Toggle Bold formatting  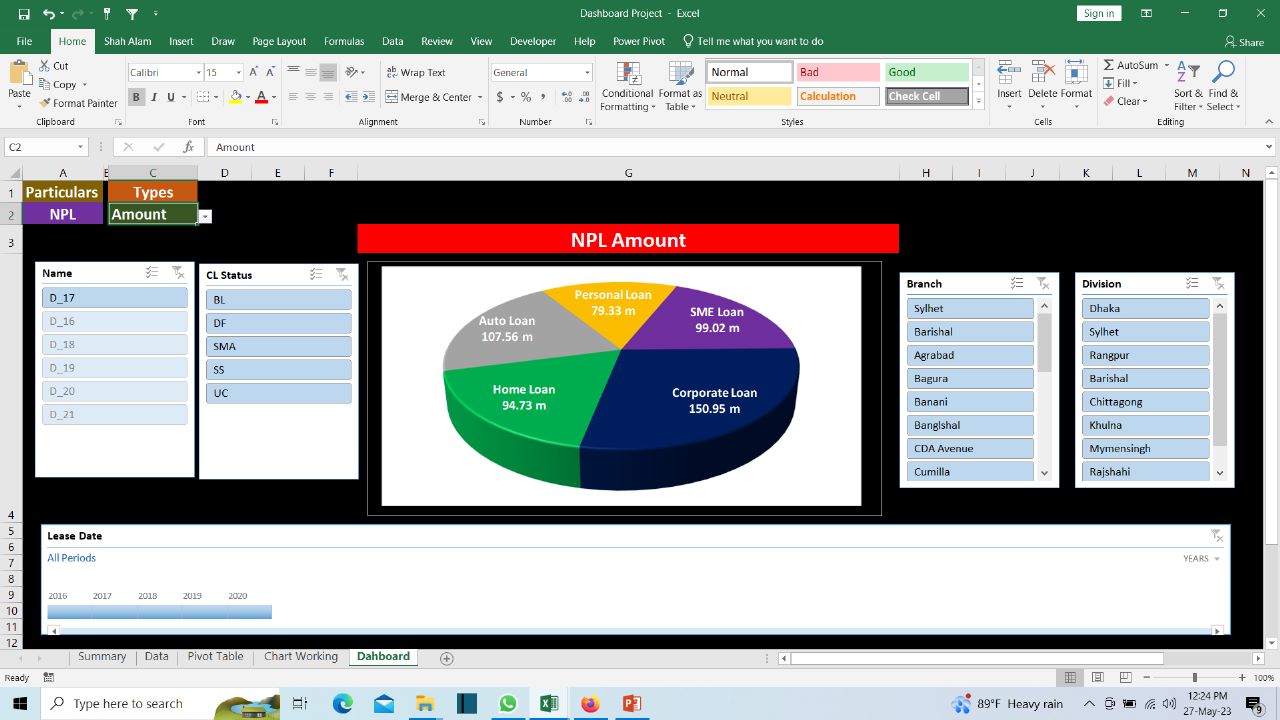coord(136,97)
